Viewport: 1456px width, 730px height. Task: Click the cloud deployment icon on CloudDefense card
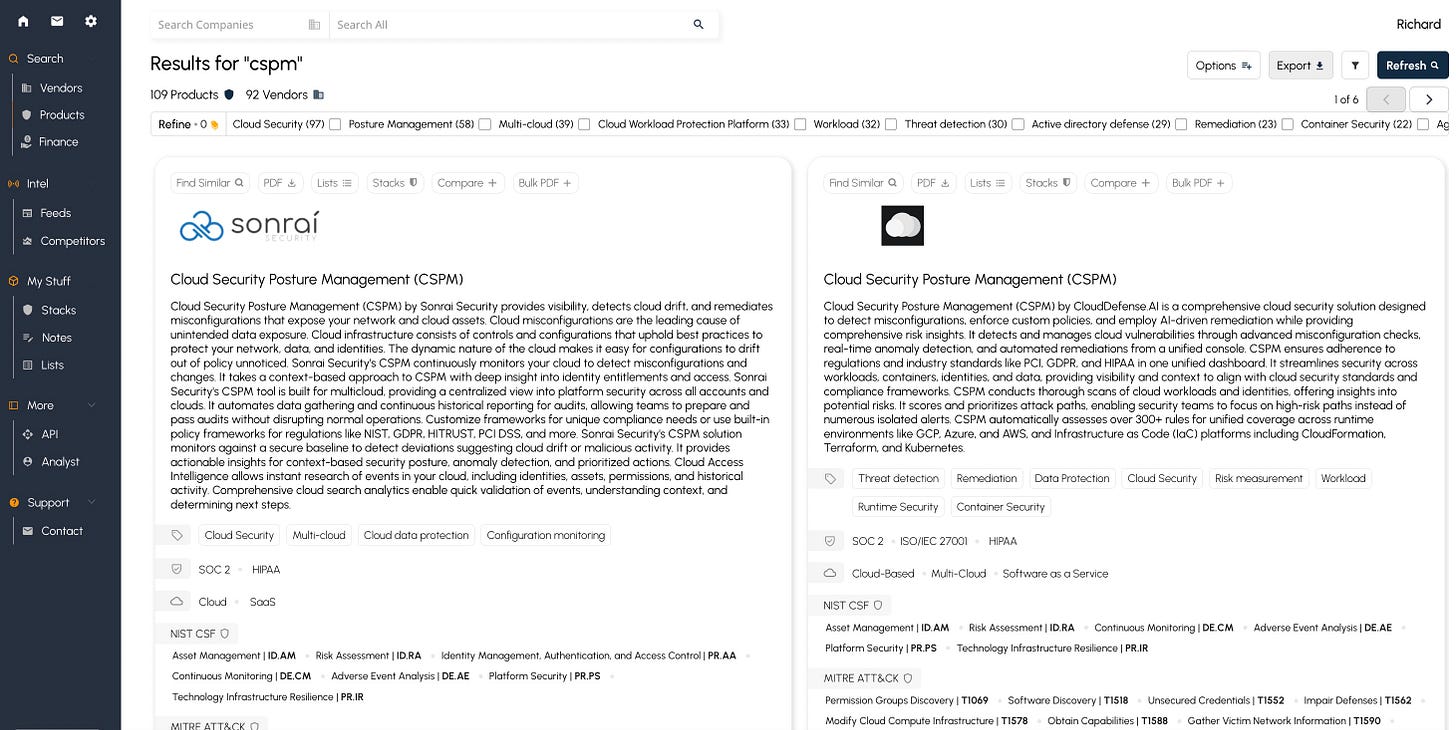830,574
